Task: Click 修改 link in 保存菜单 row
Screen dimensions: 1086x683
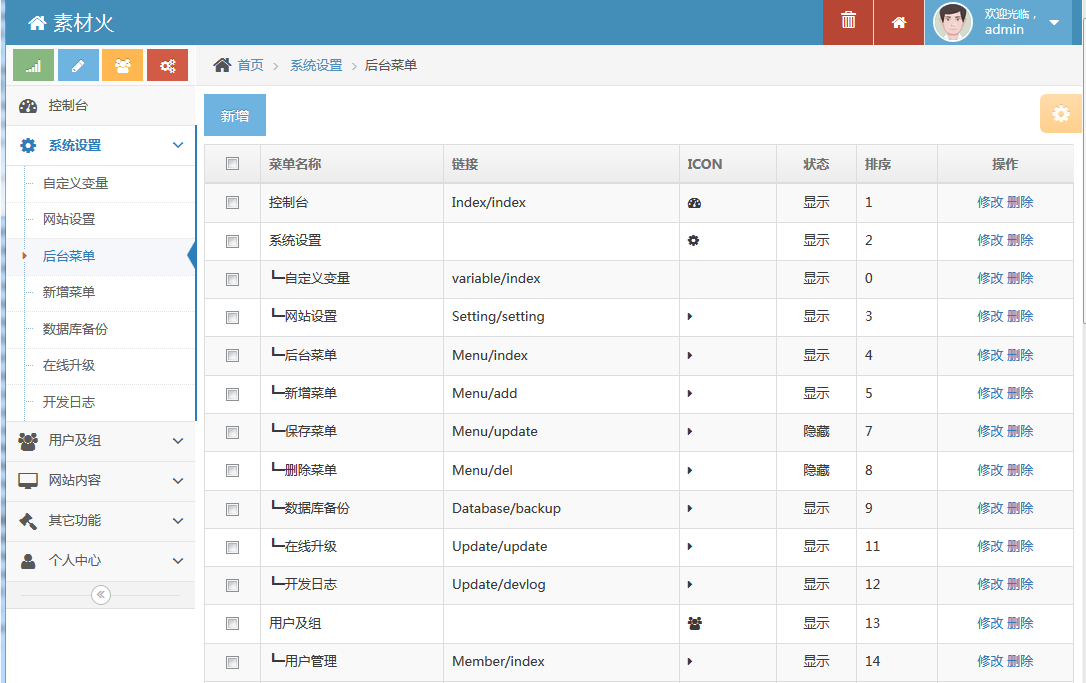Action: pyautogui.click(x=990, y=432)
